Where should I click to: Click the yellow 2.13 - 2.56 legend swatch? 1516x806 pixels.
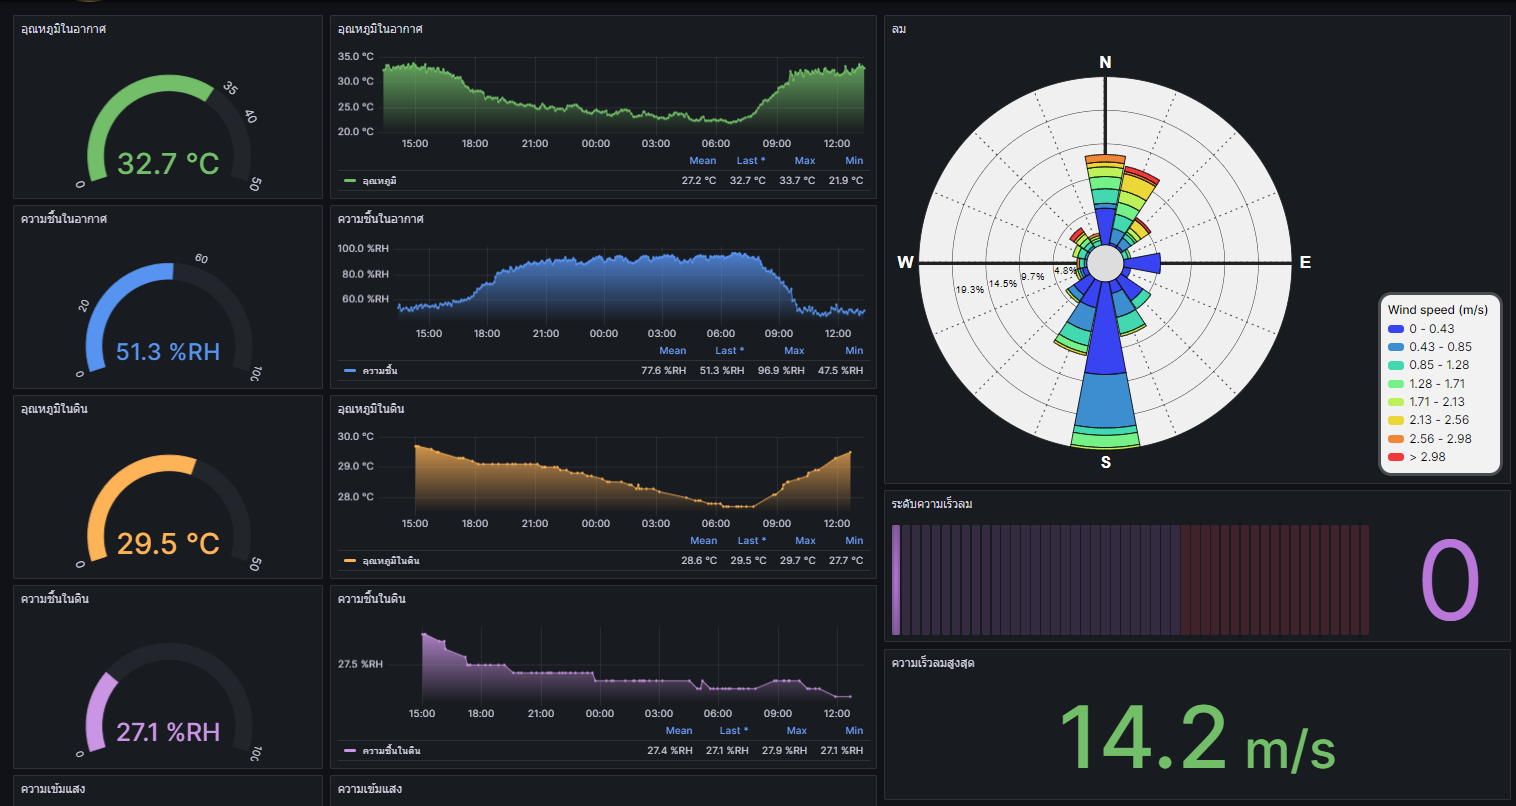click(1396, 420)
